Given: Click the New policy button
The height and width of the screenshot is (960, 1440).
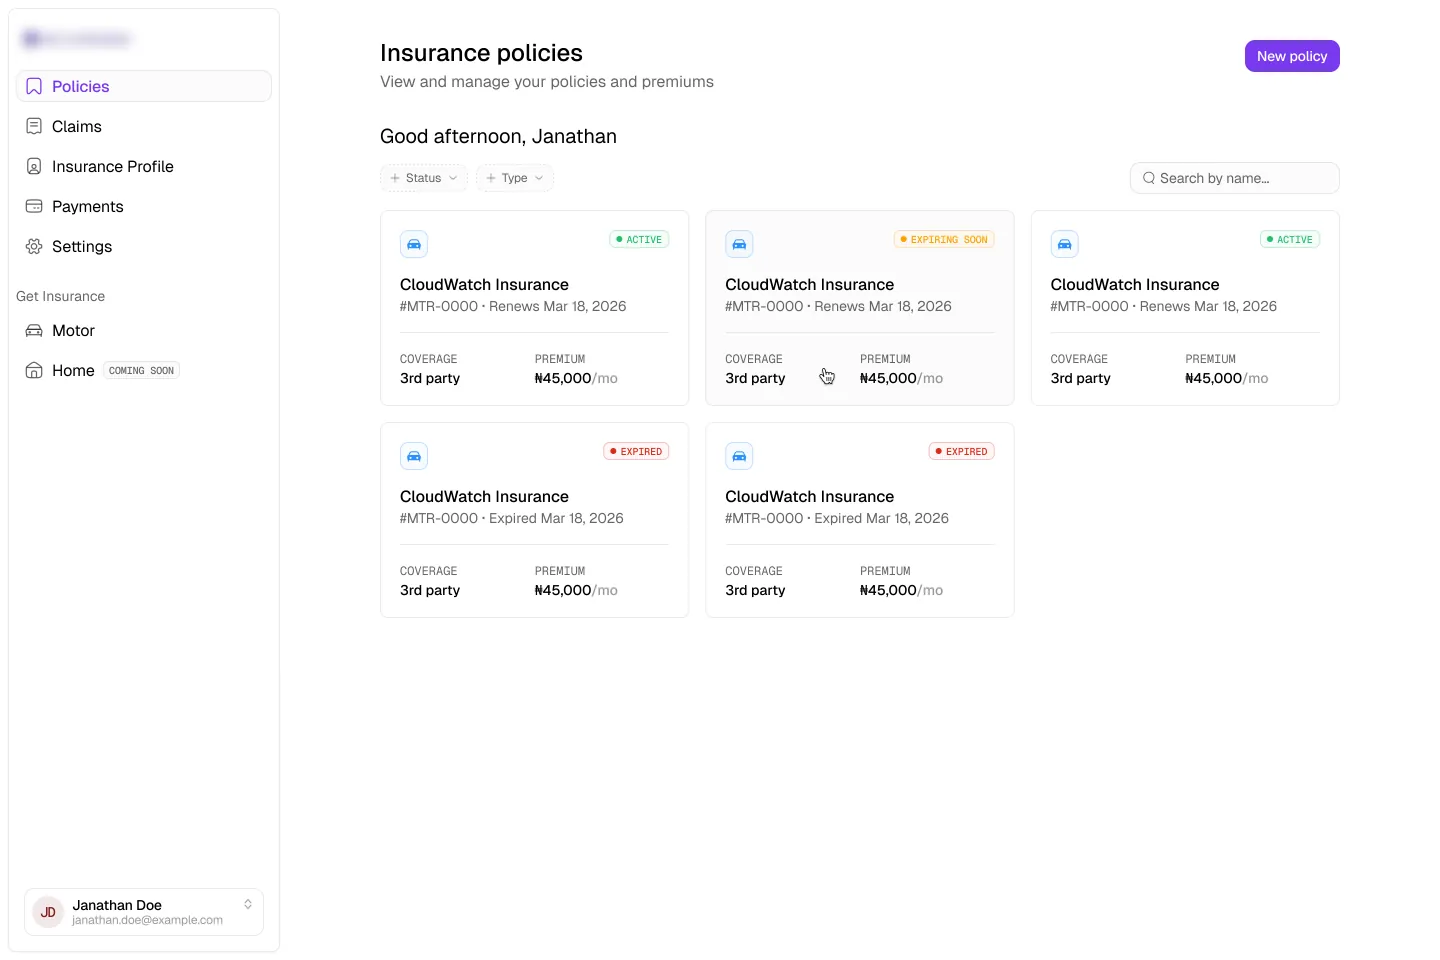Looking at the screenshot, I should (x=1292, y=56).
